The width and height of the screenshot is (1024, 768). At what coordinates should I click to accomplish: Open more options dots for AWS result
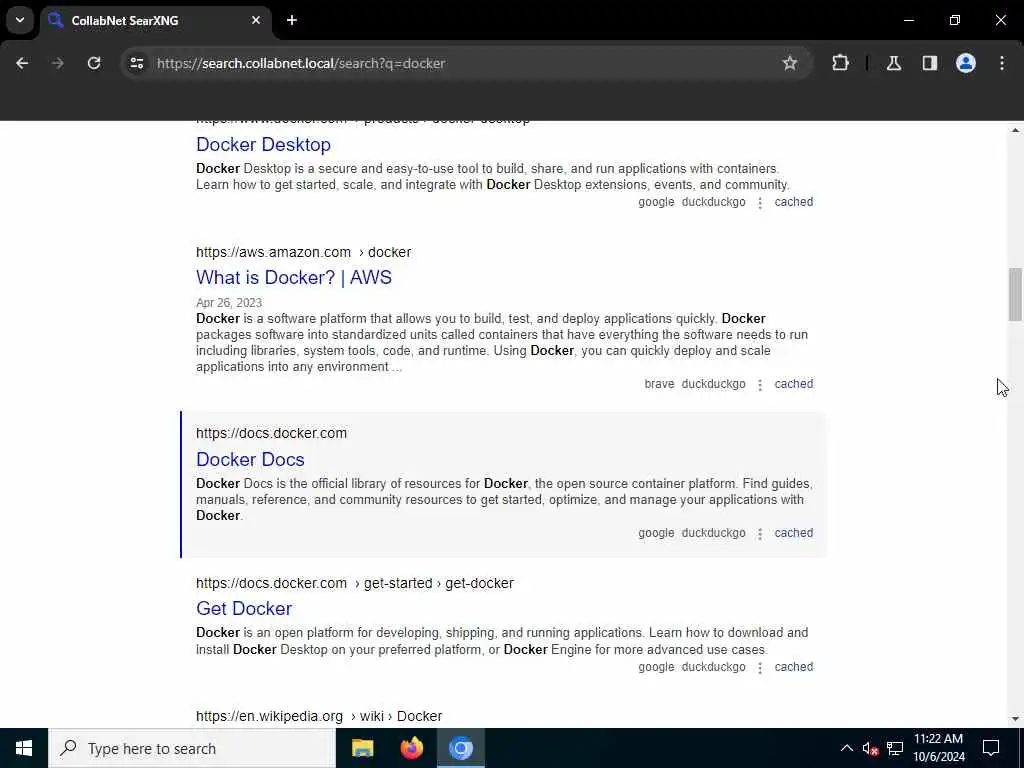760,385
